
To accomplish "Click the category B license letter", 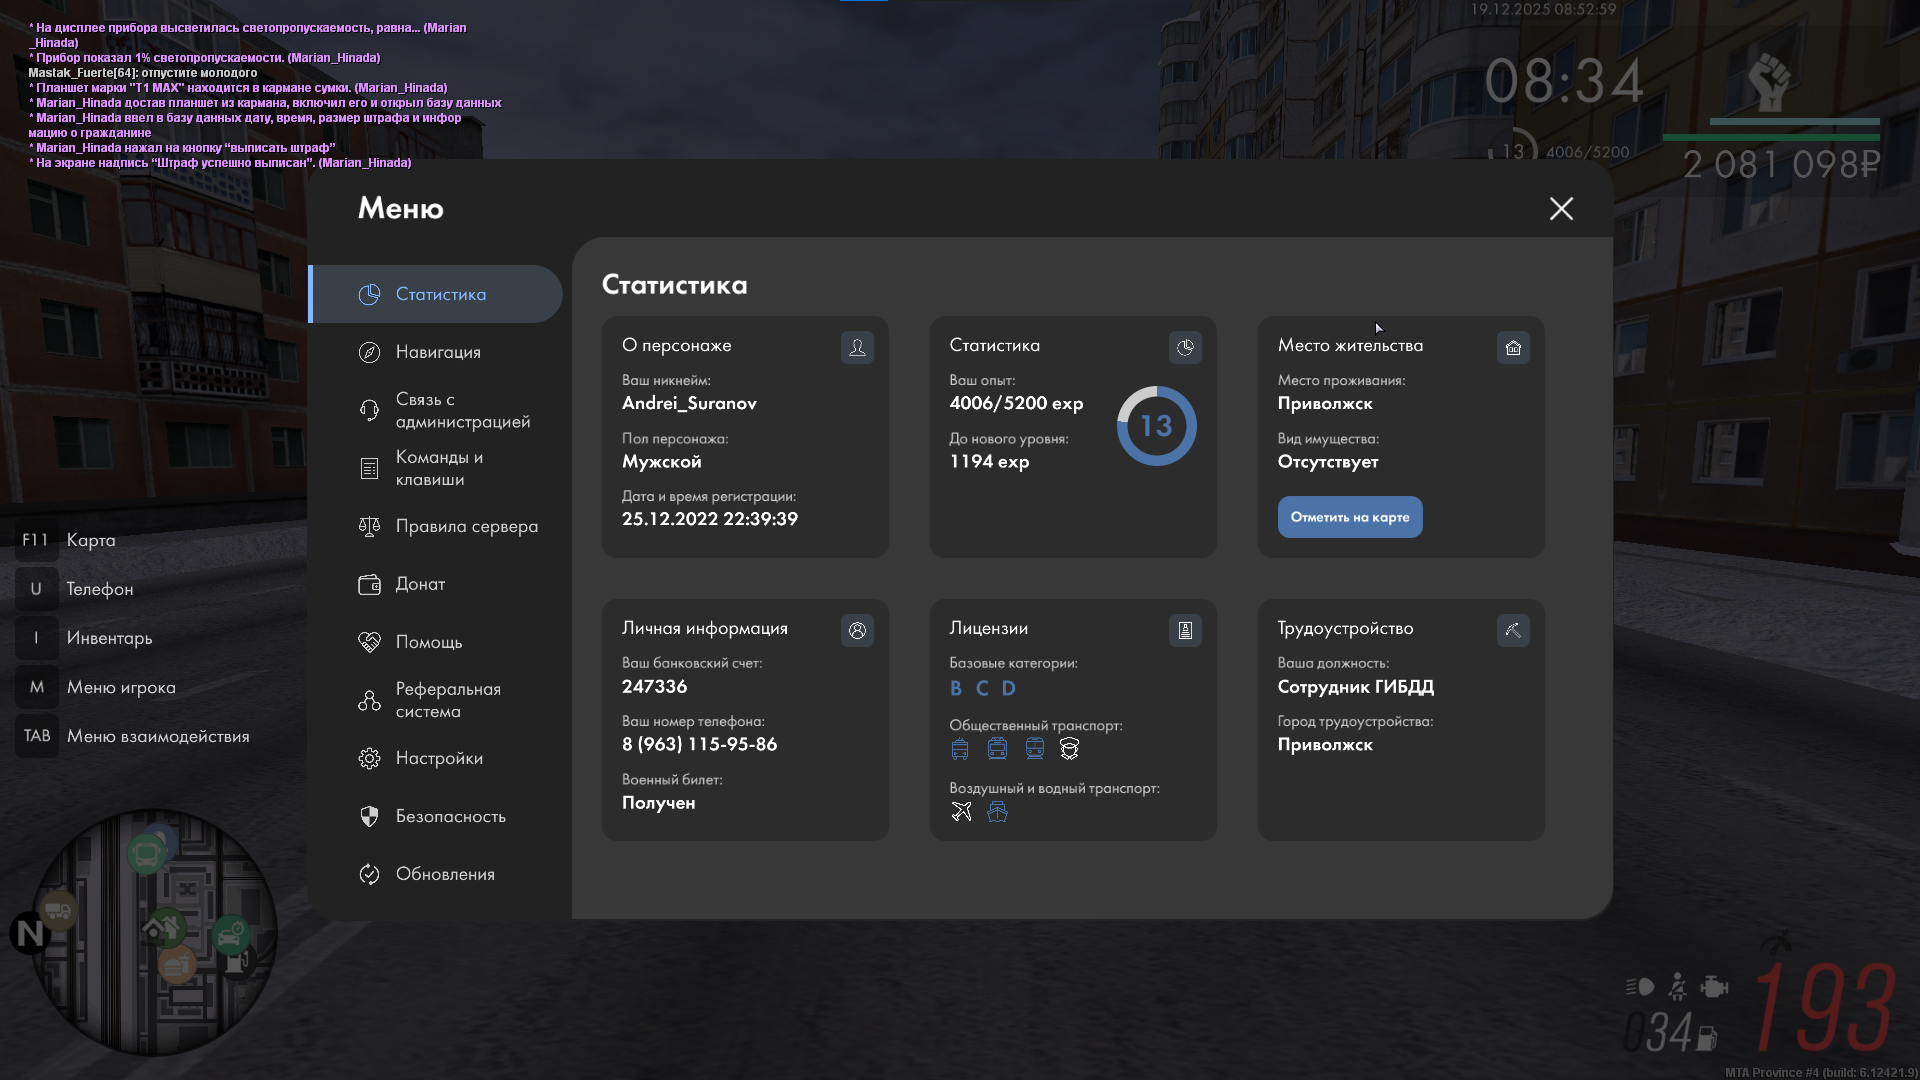I will pyautogui.click(x=956, y=688).
